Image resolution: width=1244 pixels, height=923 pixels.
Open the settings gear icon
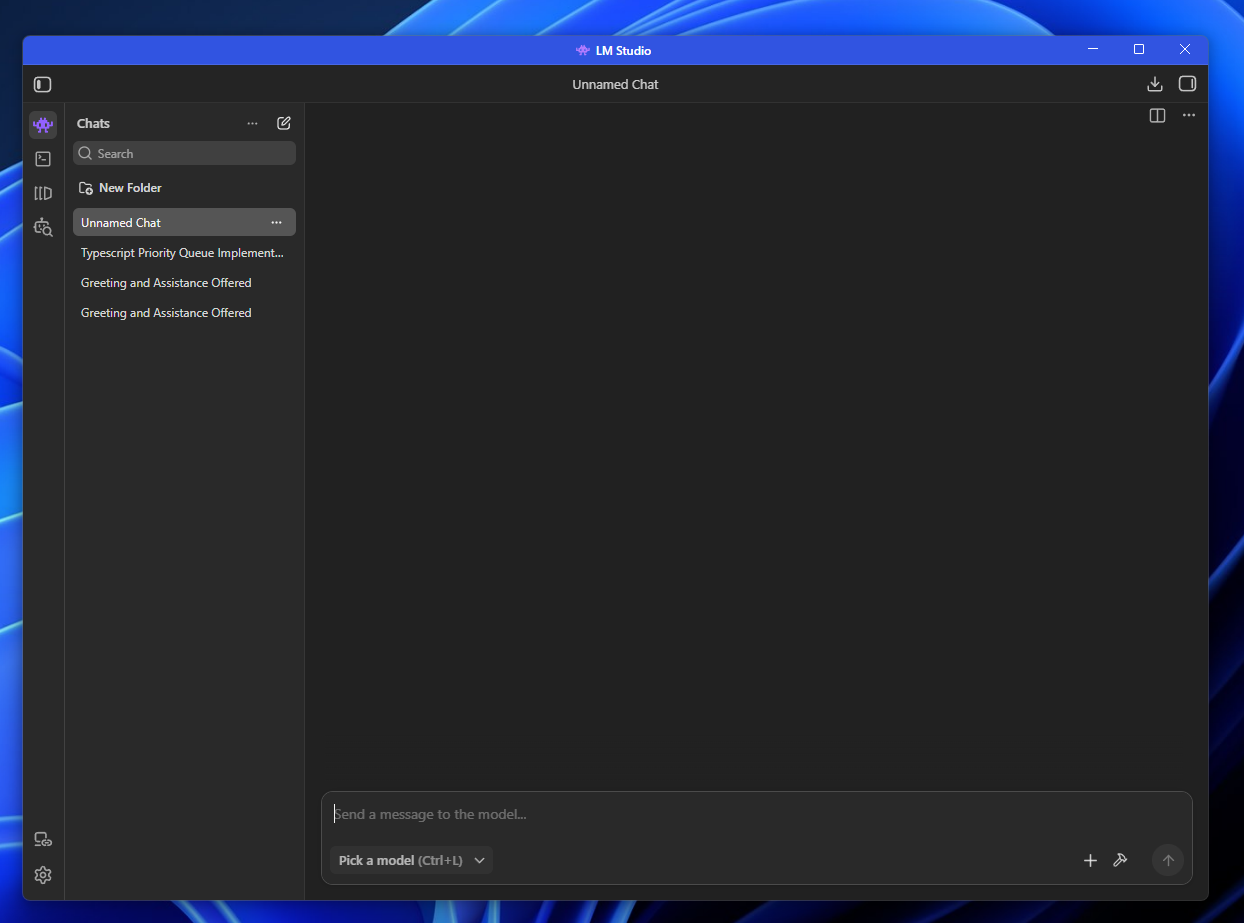click(43, 875)
